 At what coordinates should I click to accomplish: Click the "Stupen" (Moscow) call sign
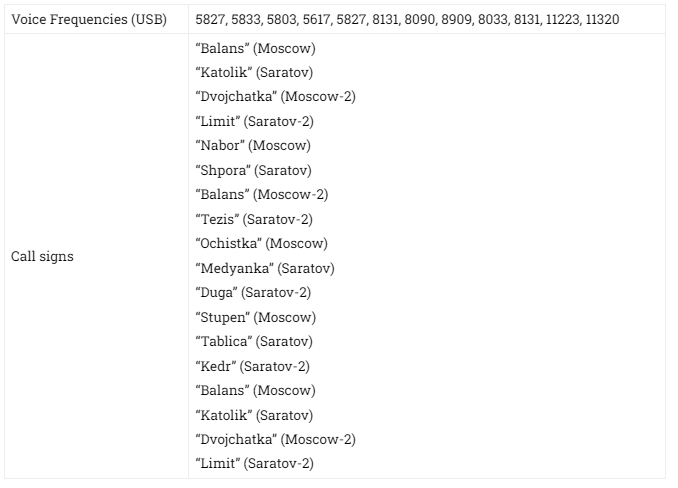256,317
